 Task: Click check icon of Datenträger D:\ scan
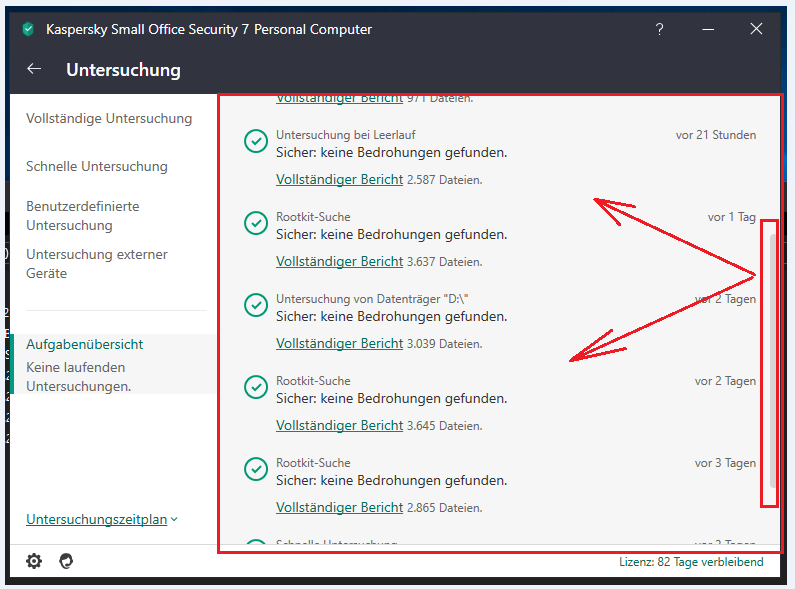256,305
